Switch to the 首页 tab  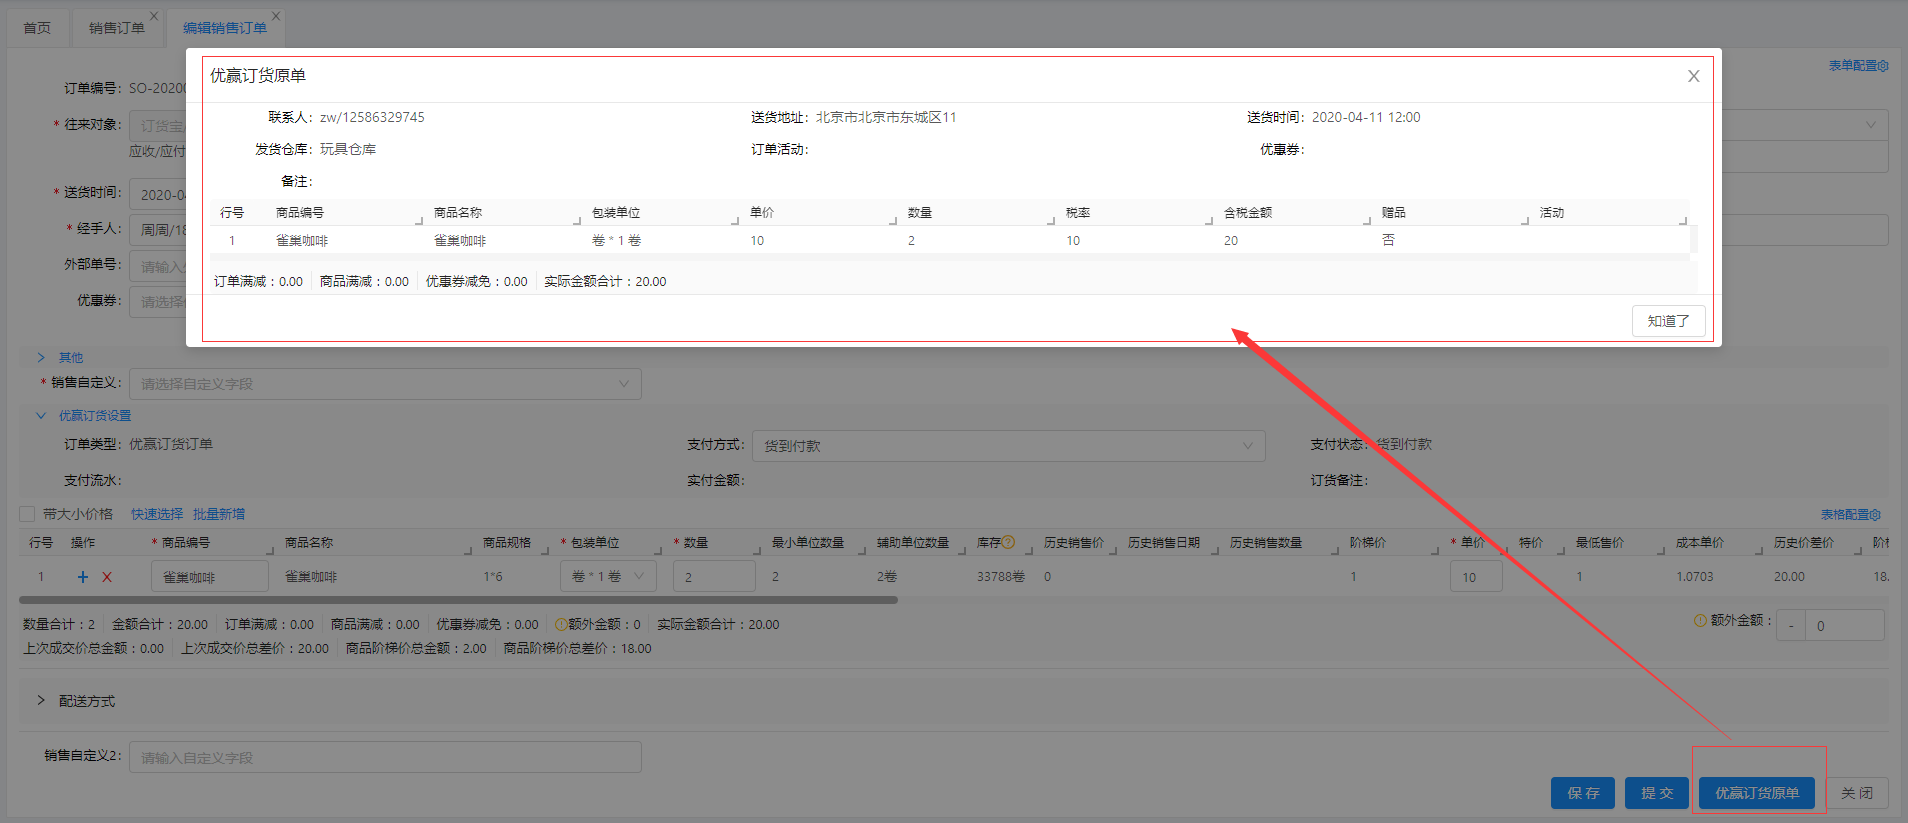click(x=37, y=28)
